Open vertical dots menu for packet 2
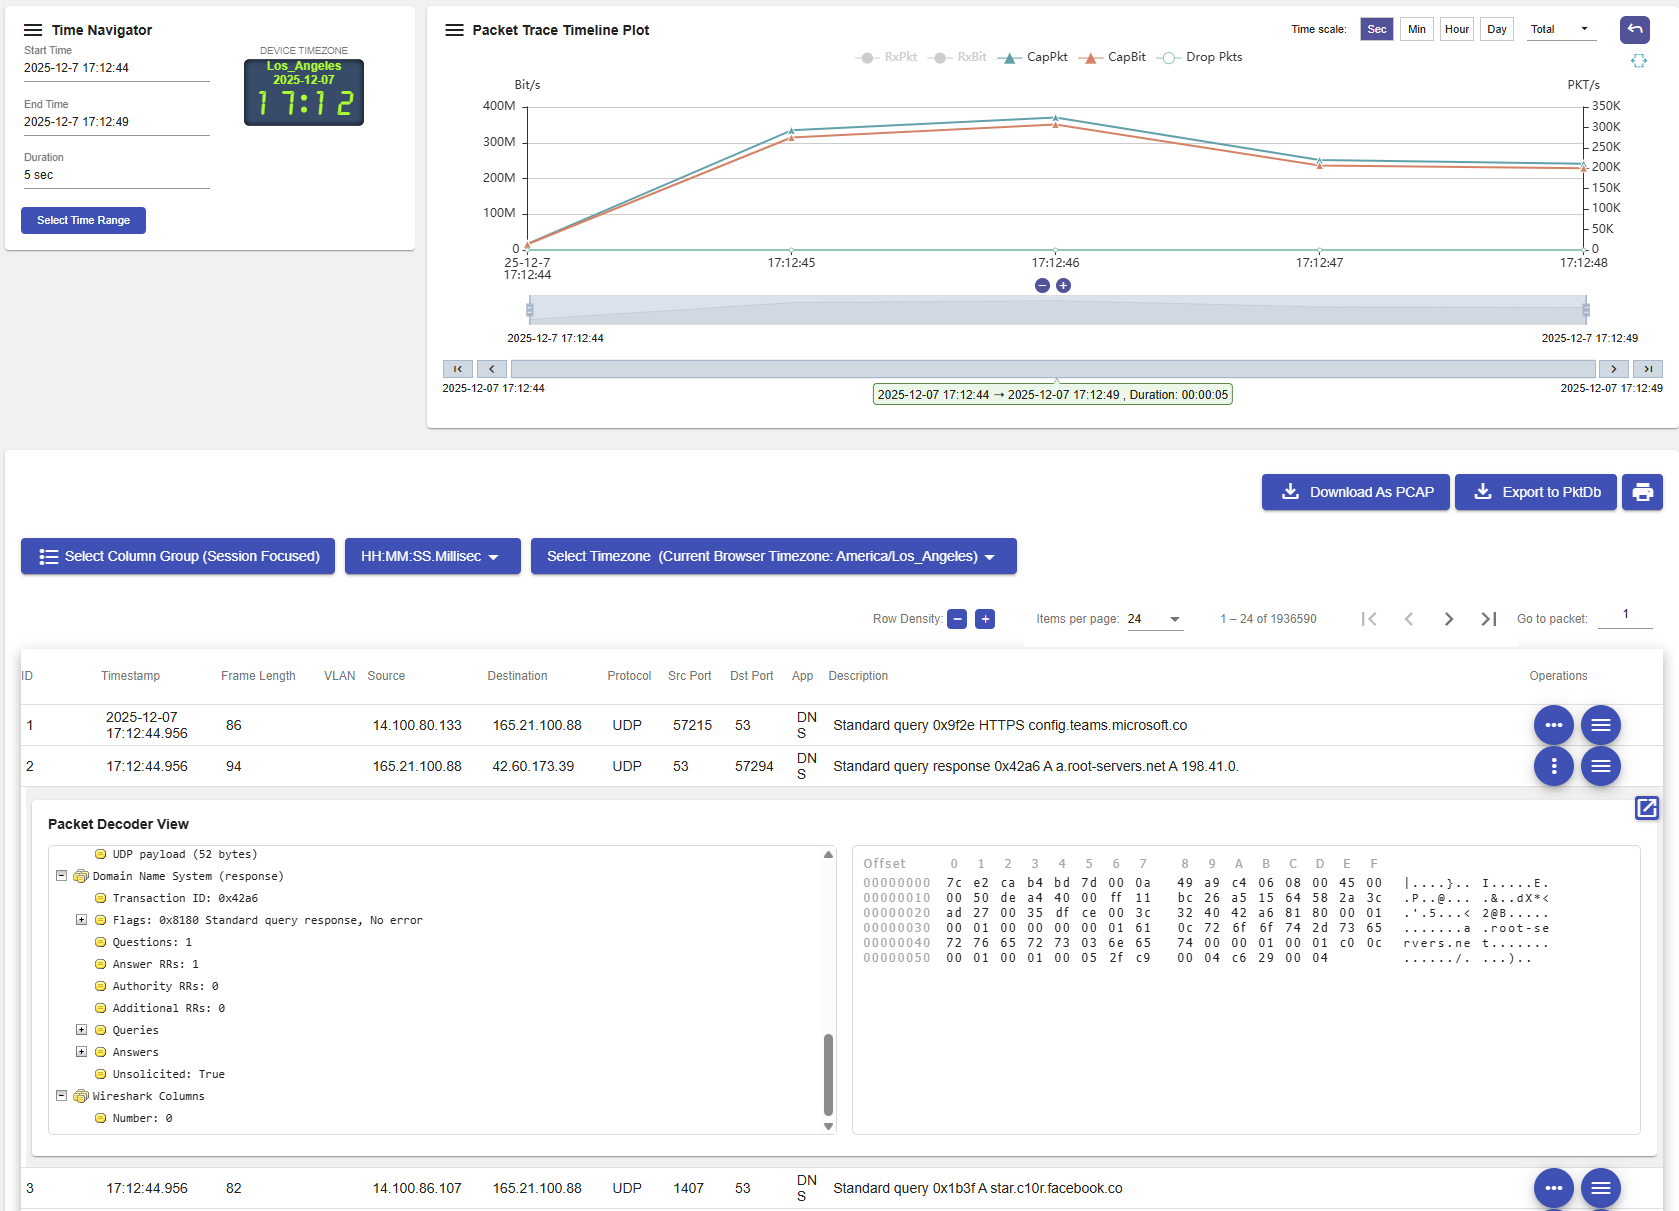Viewport: 1679px width, 1211px height. coord(1554,766)
